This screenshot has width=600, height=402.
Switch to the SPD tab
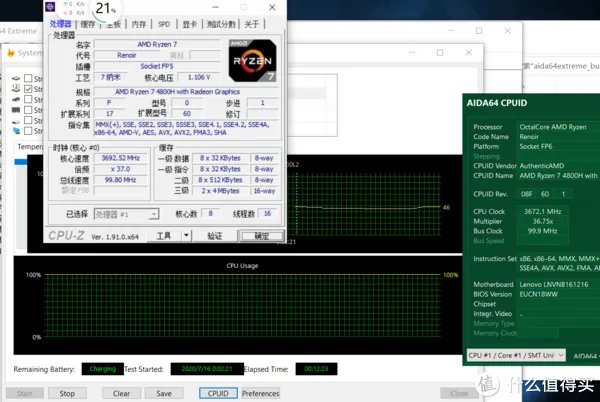(165, 24)
